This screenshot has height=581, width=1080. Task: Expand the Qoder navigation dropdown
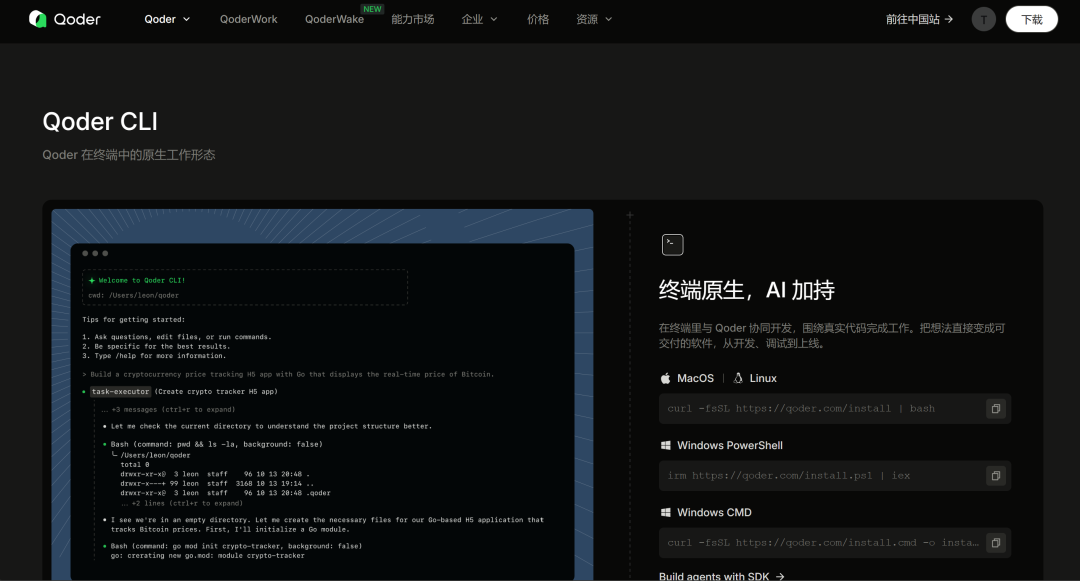pos(167,19)
